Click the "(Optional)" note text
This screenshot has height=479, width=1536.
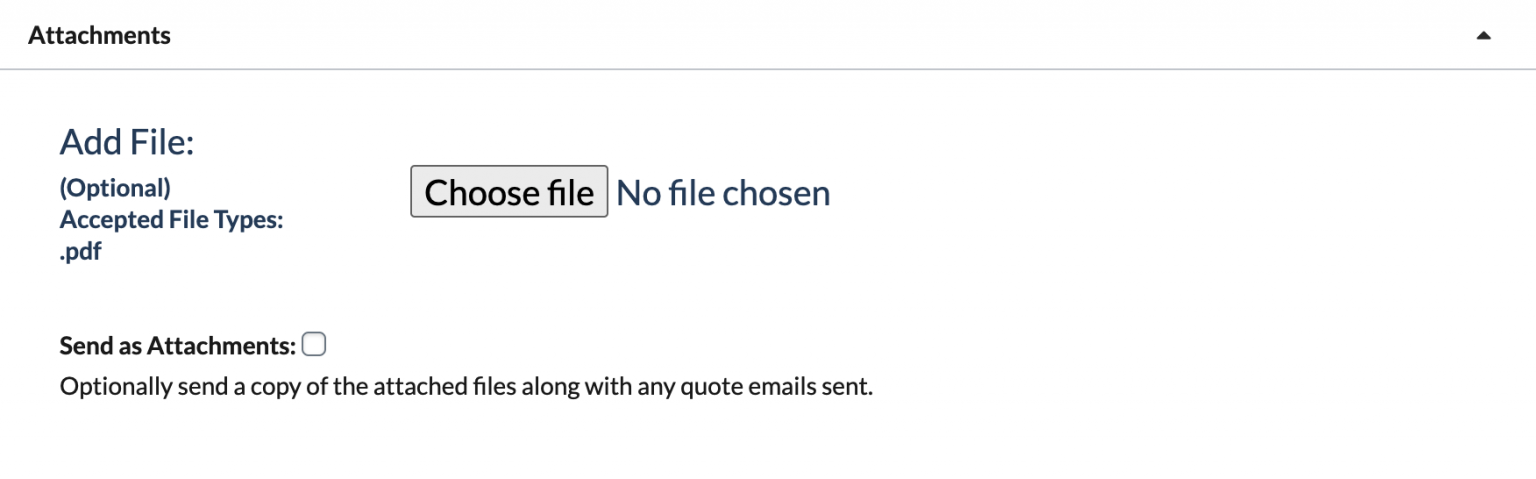click(x=115, y=188)
